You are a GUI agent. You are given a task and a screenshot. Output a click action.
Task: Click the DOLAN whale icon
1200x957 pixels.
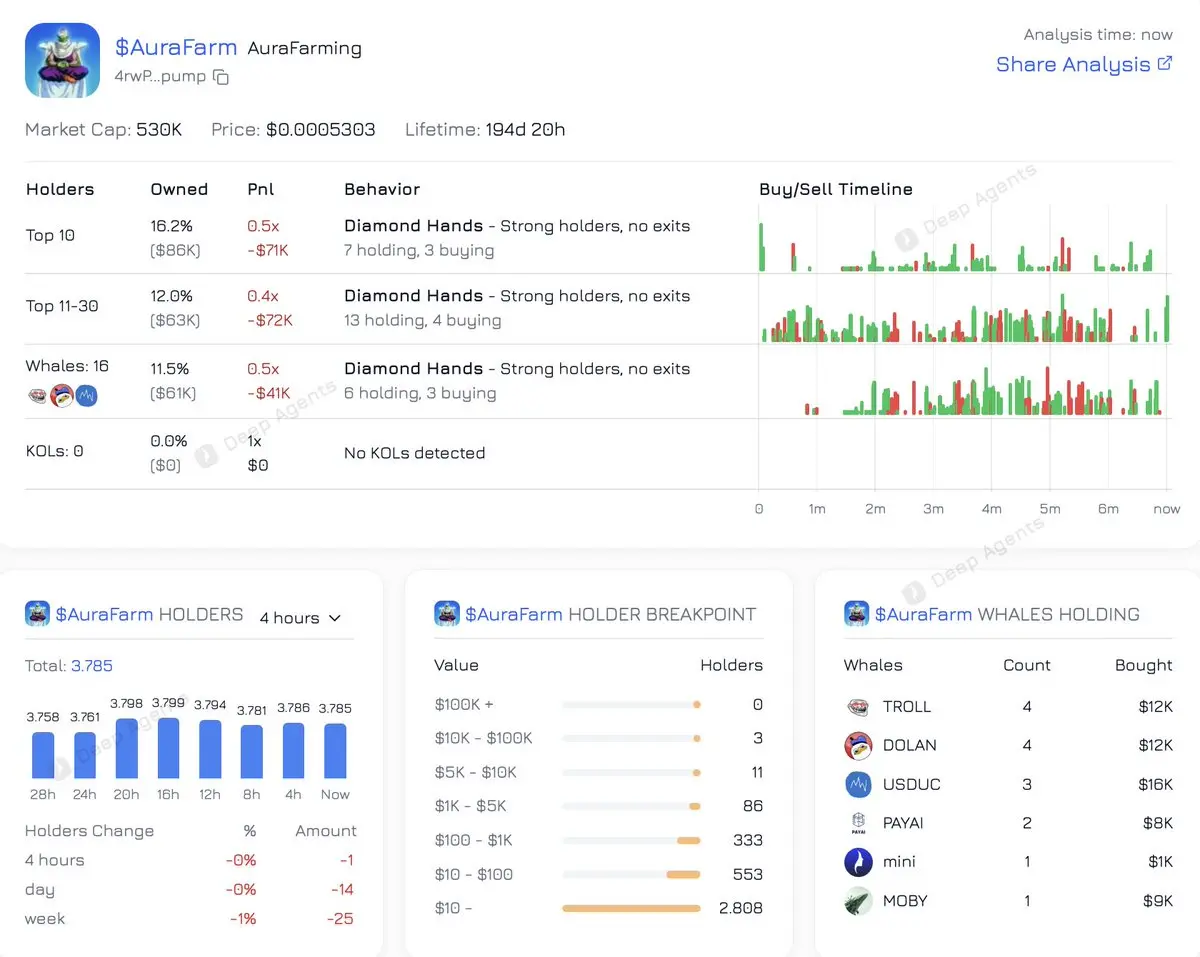tap(858, 746)
